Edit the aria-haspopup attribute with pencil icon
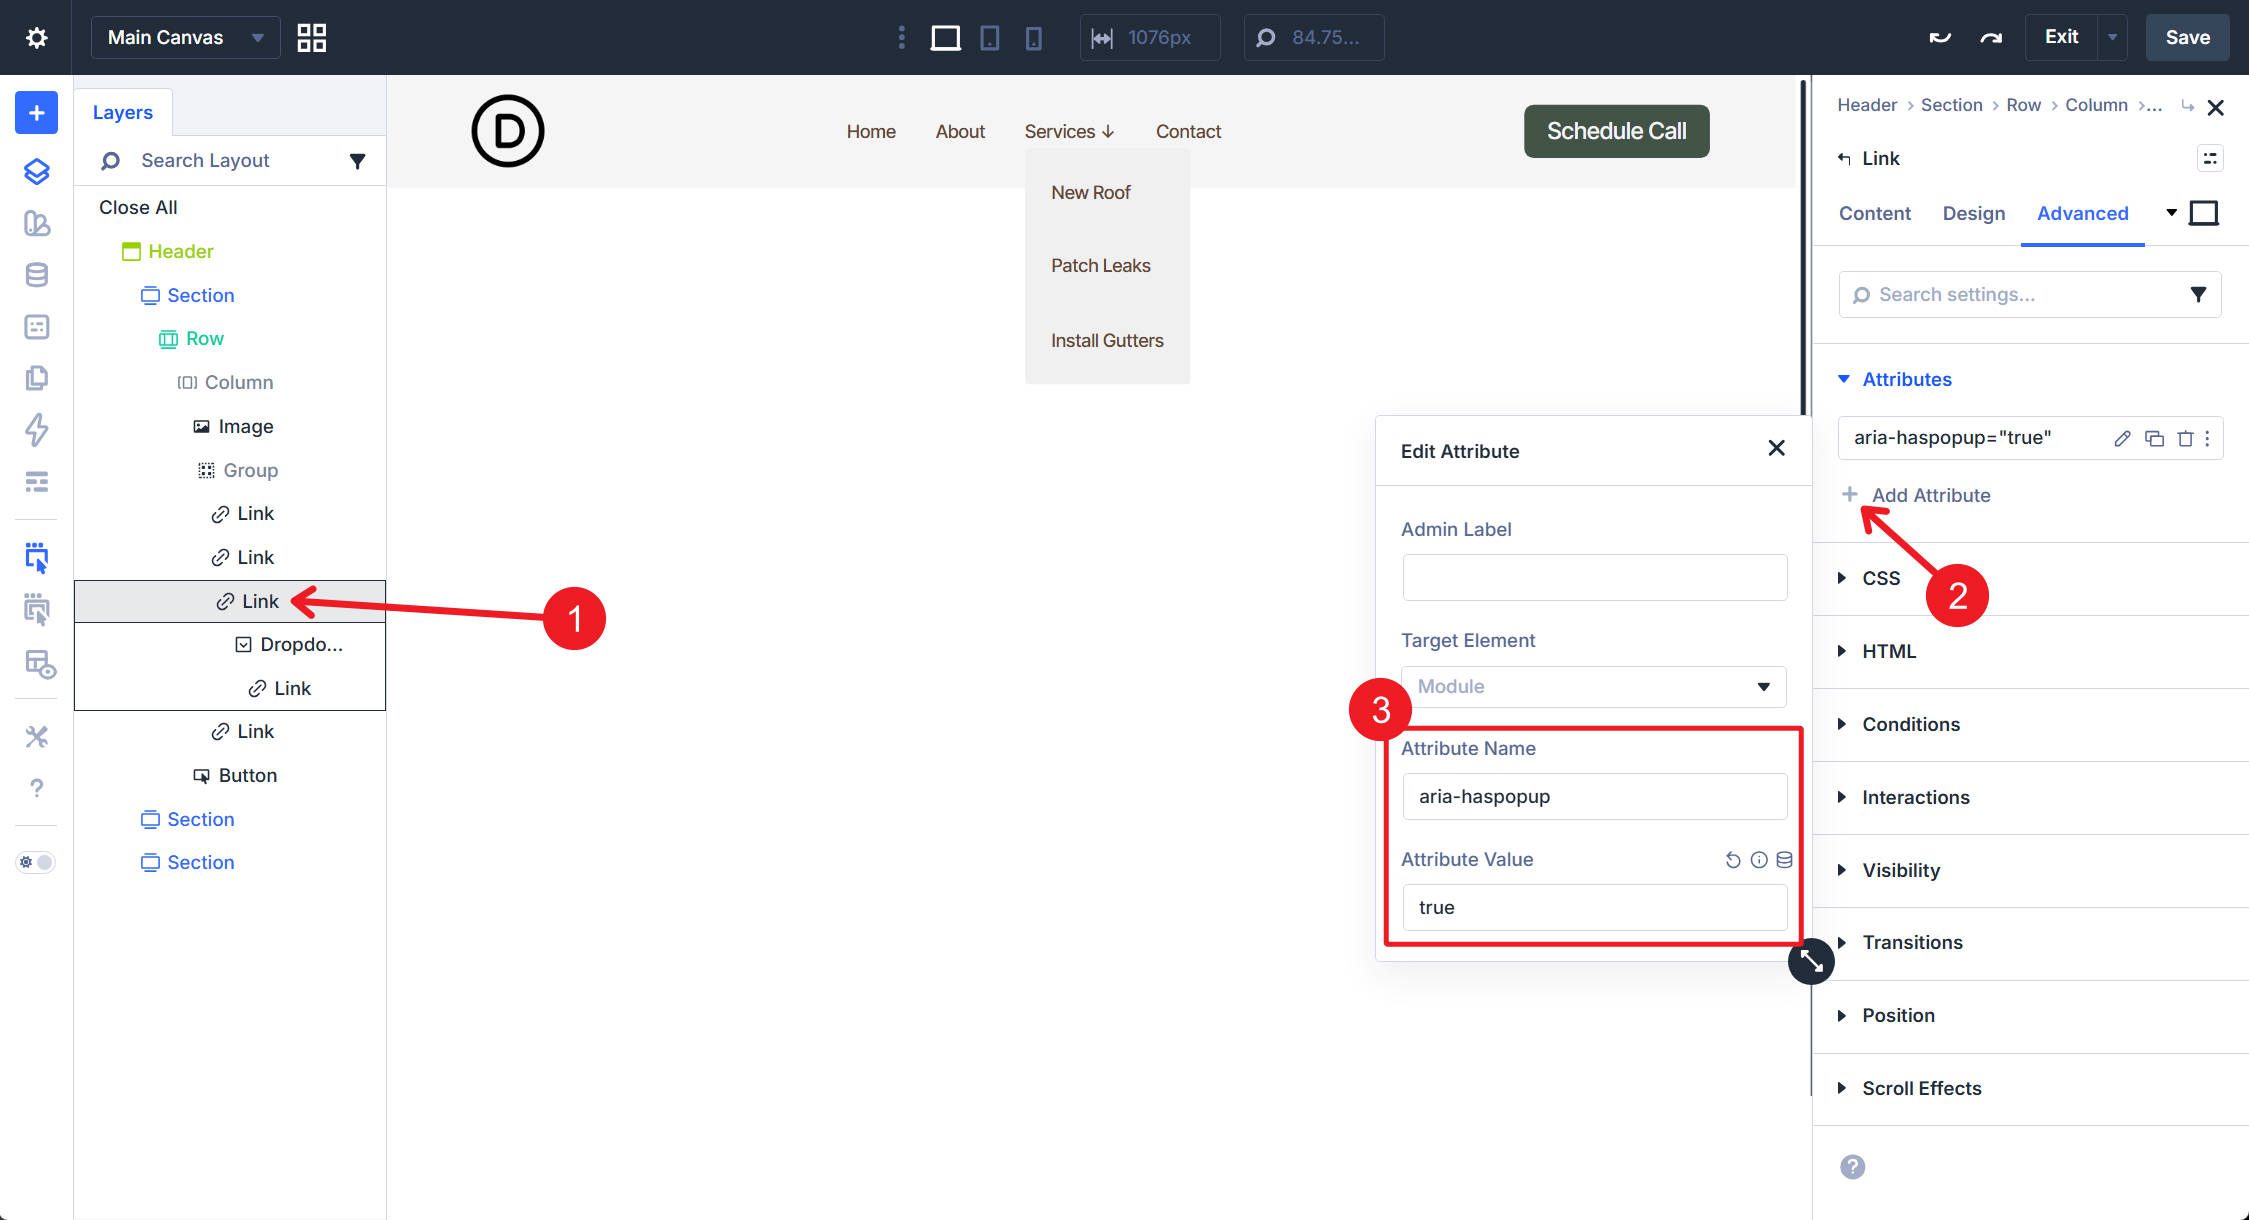Image resolution: width=2249 pixels, height=1220 pixels. click(2121, 438)
